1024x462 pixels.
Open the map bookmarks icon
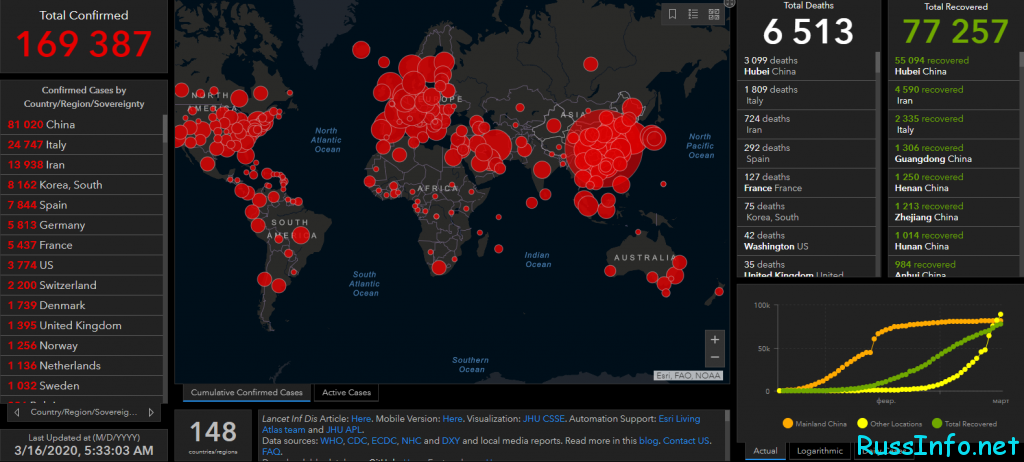coord(673,14)
